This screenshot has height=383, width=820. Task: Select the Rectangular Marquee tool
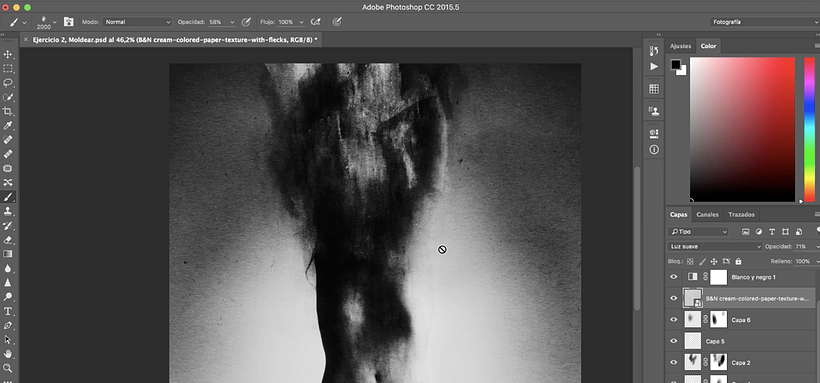(x=8, y=69)
